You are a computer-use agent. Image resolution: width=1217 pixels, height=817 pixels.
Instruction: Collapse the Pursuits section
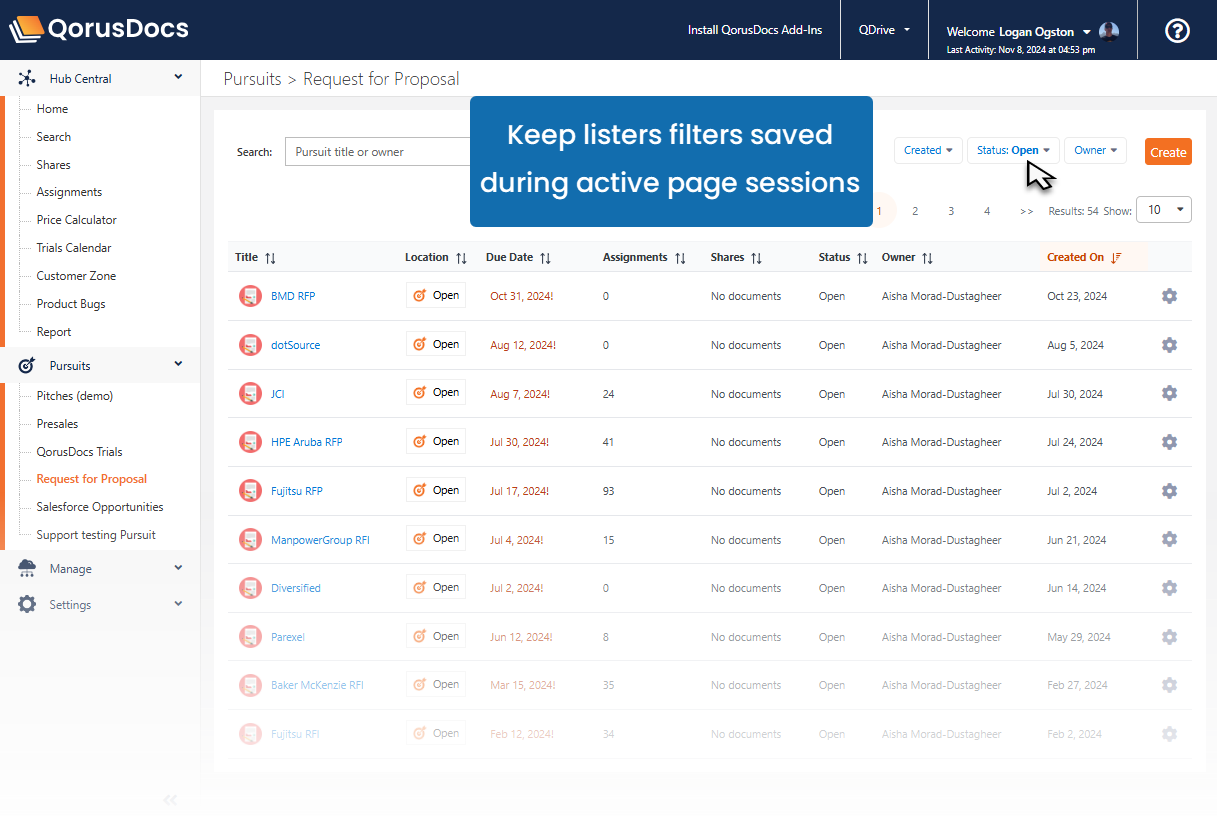tap(178, 364)
